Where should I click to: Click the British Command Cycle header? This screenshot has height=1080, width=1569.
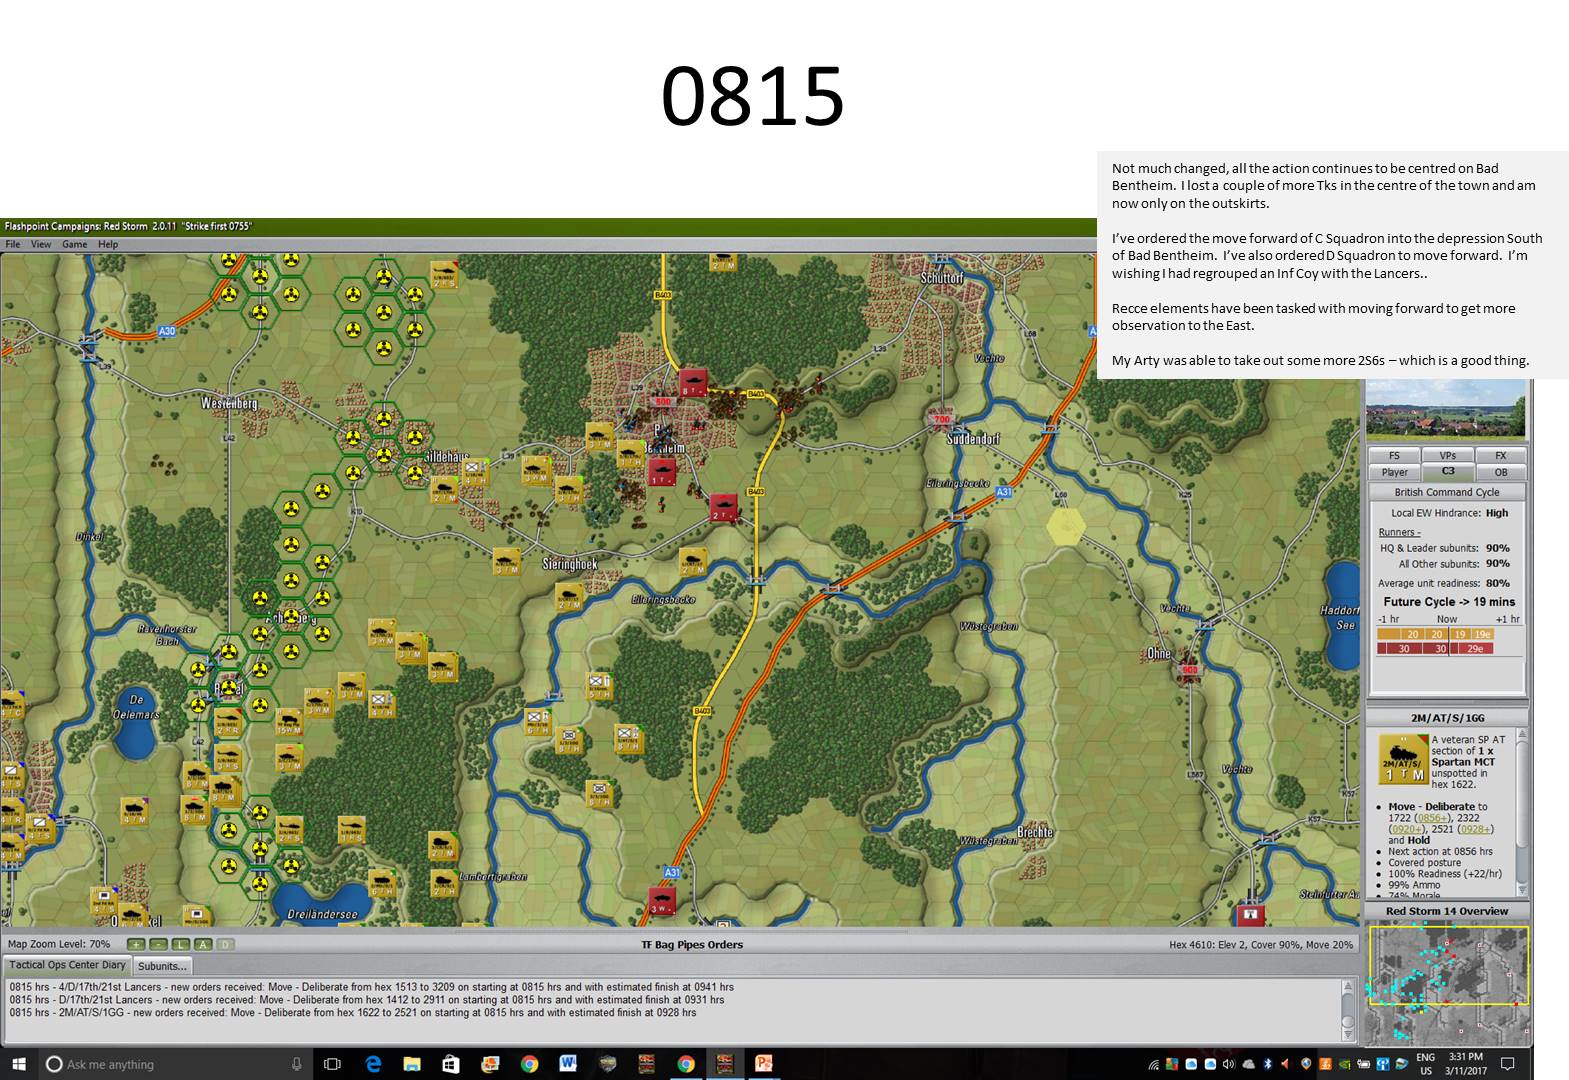click(1447, 492)
